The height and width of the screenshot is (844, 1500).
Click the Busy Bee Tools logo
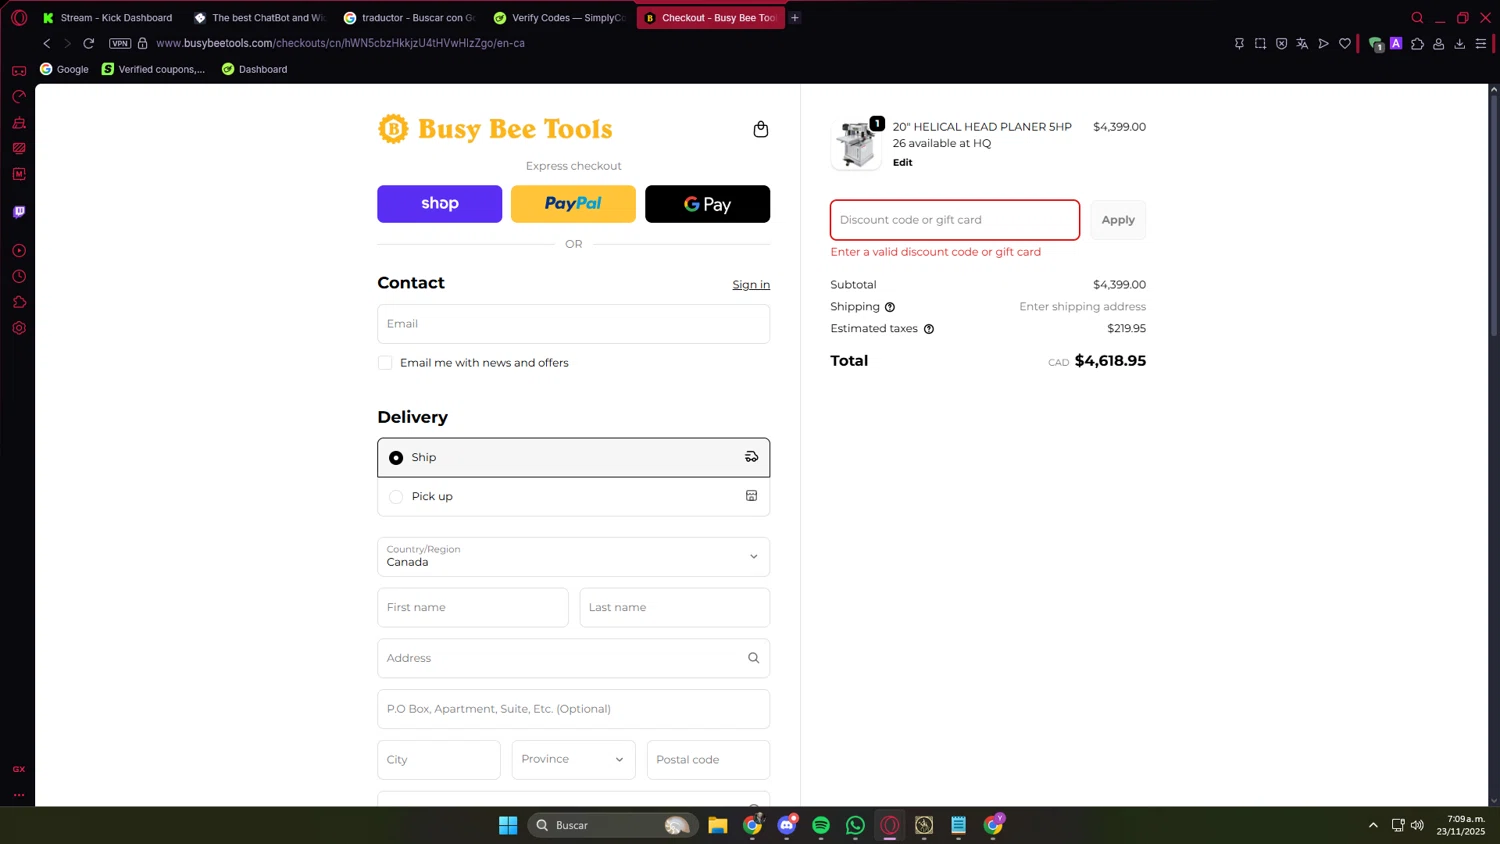(495, 129)
